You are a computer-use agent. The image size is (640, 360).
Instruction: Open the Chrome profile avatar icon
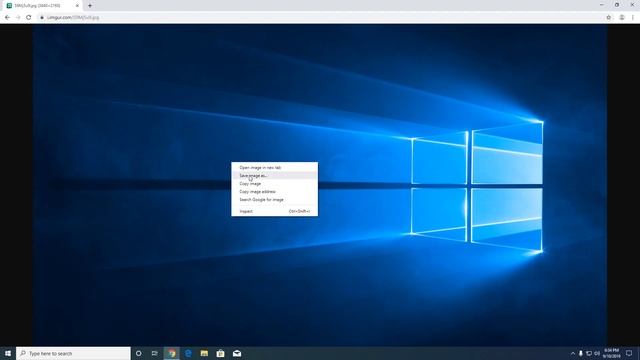pos(622,18)
